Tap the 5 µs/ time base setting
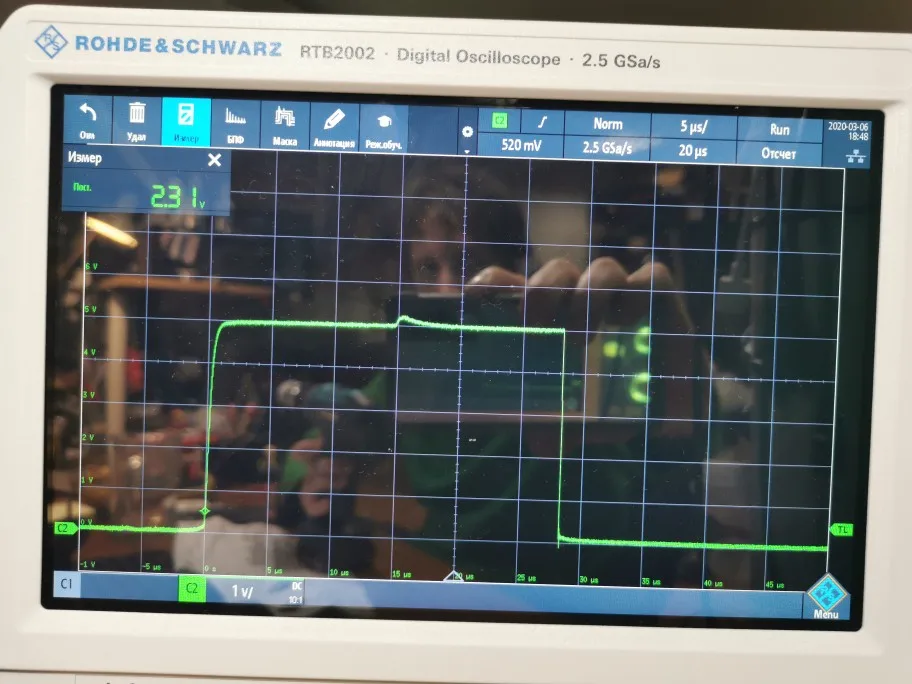Viewport: 912px width, 684px height. (693, 126)
